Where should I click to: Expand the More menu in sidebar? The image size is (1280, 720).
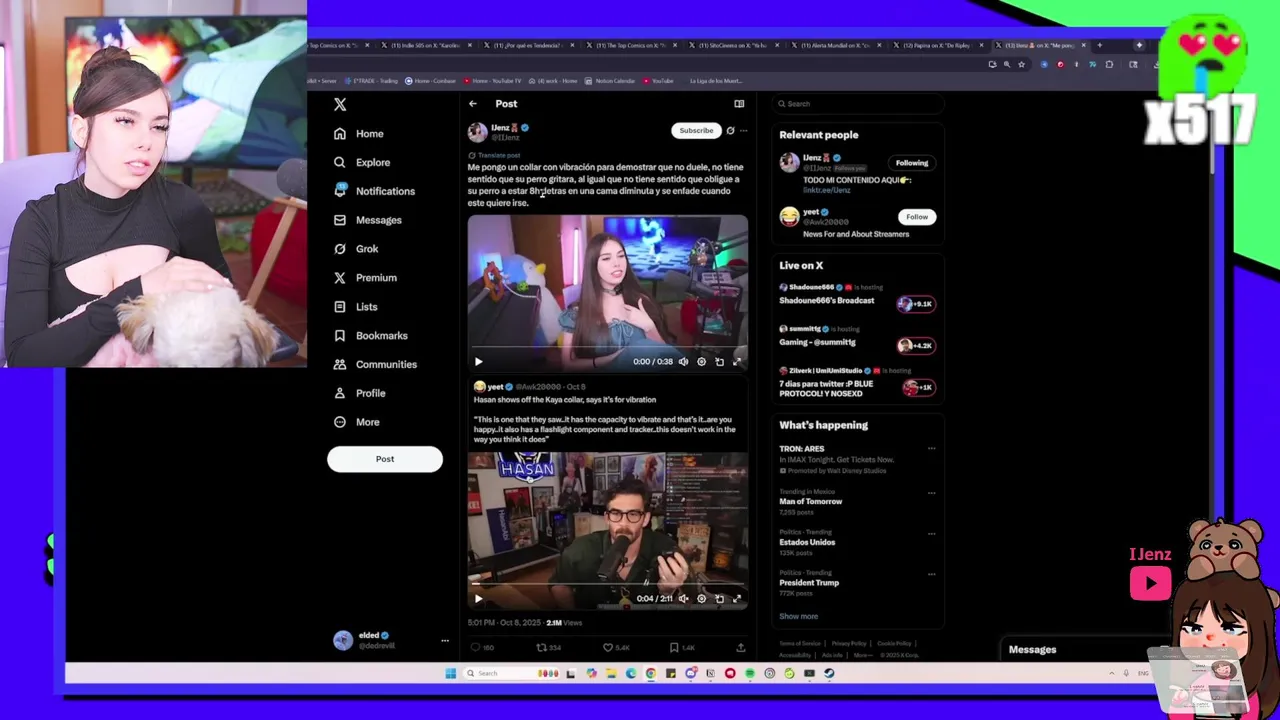click(356, 422)
